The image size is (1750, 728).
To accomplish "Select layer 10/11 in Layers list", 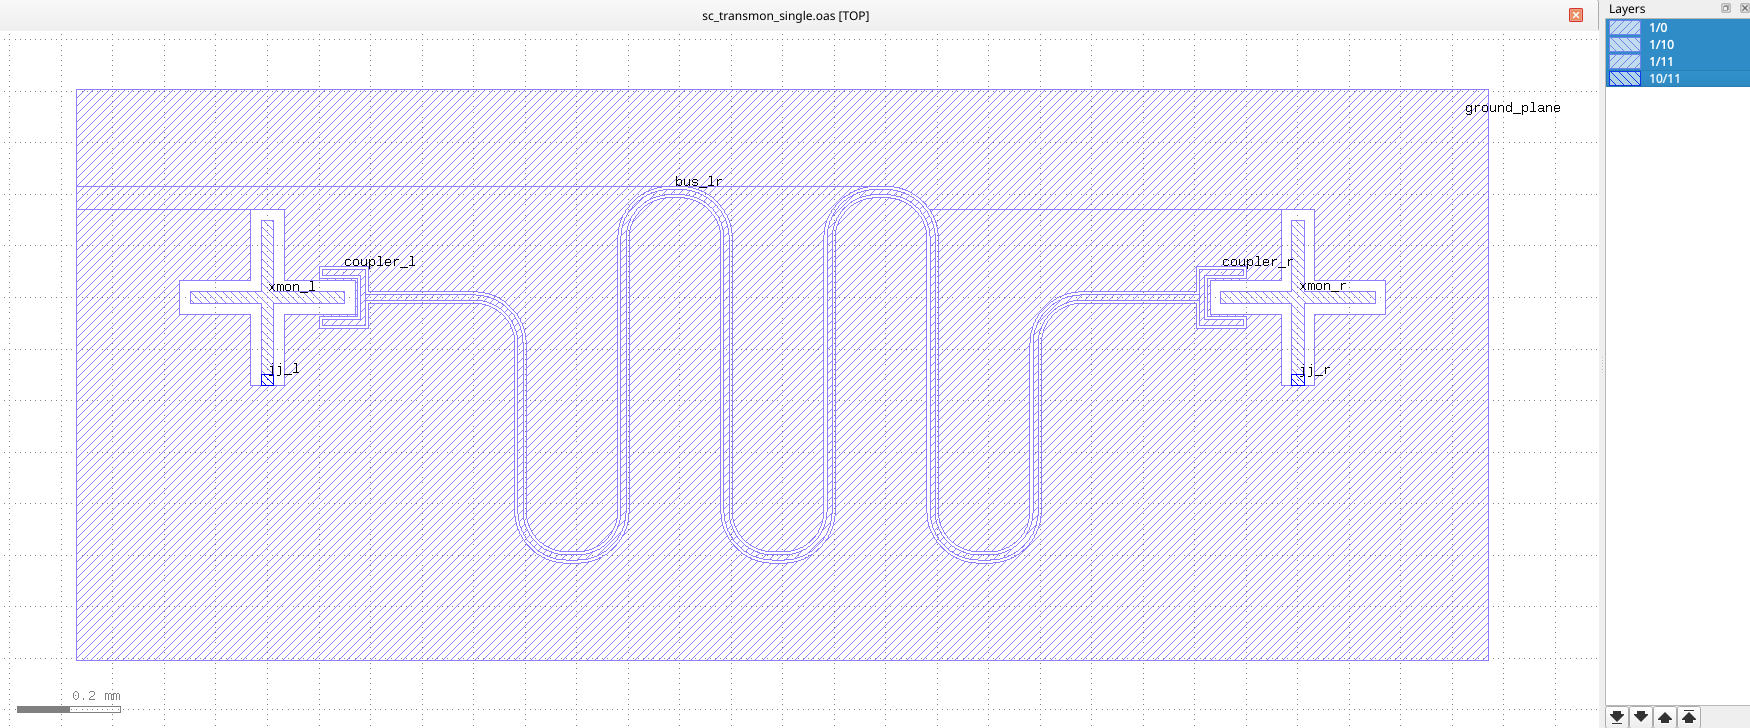I will pos(1678,79).
